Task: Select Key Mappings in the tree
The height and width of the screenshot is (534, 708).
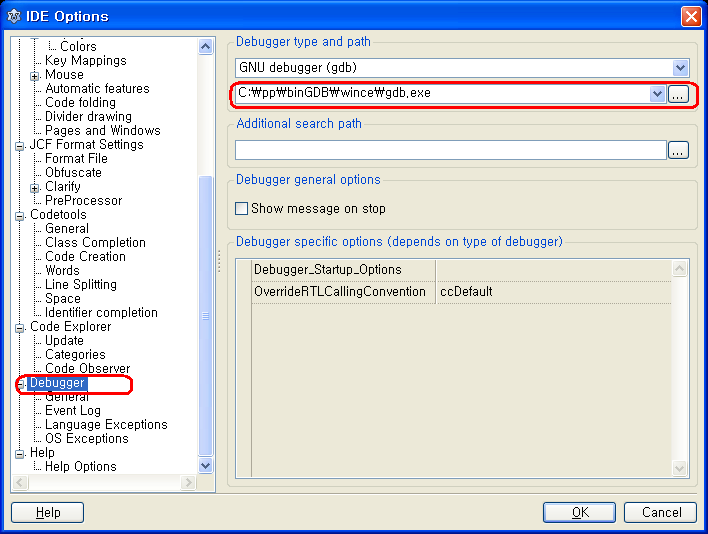Action: pos(86,60)
